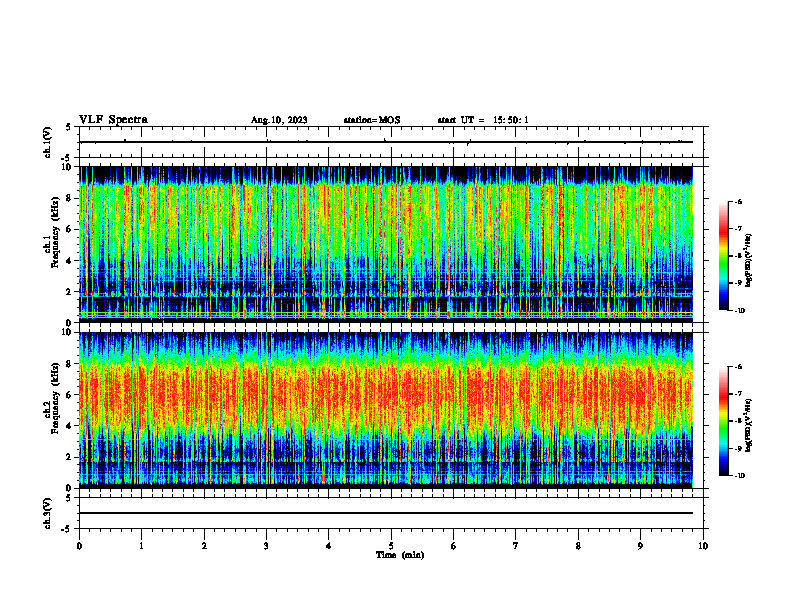Click the "-10" label on the ch.1 color bar

coord(740,311)
